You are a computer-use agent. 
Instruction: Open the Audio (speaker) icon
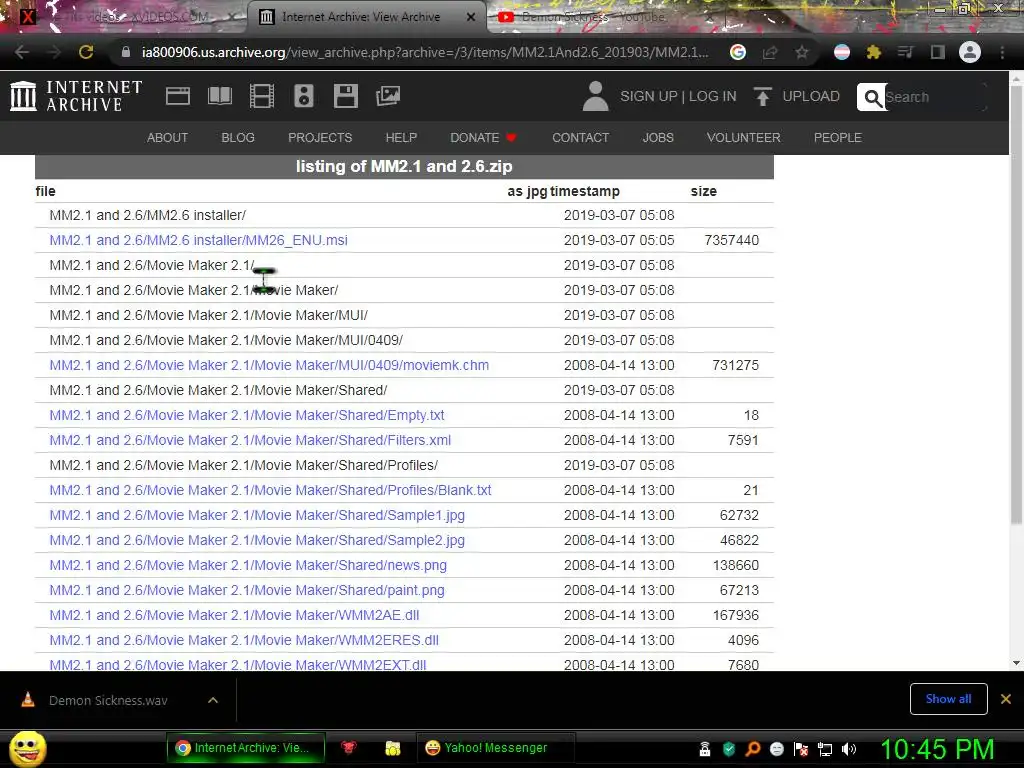pos(304,96)
